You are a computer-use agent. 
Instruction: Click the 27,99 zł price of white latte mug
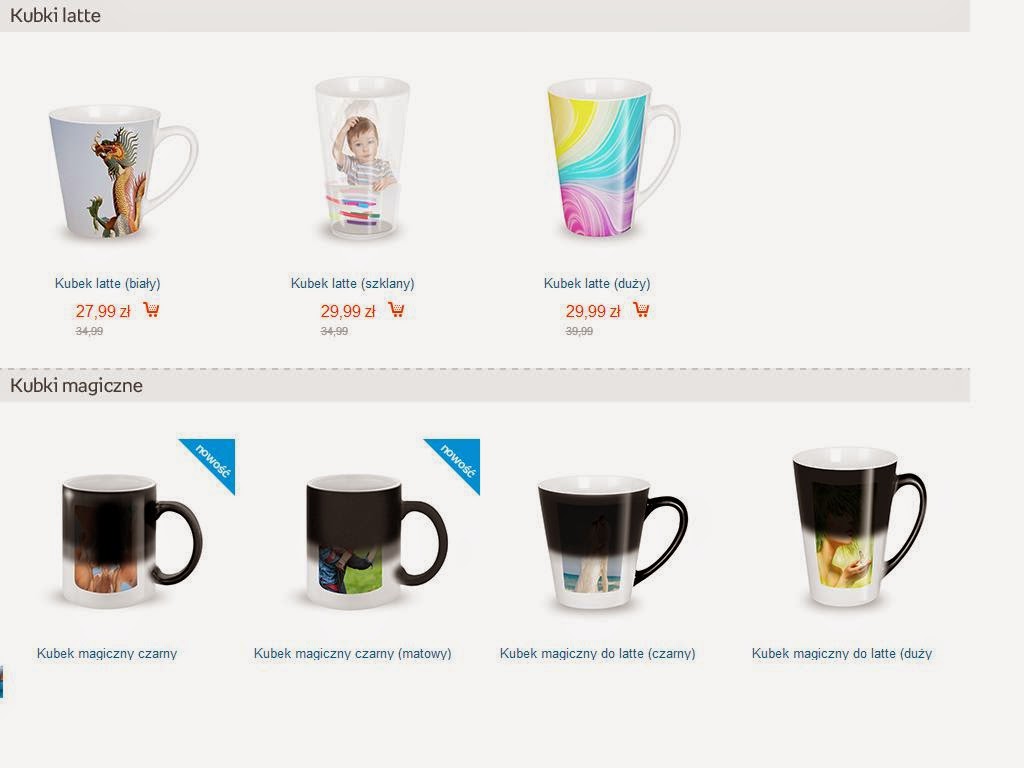[x=103, y=311]
